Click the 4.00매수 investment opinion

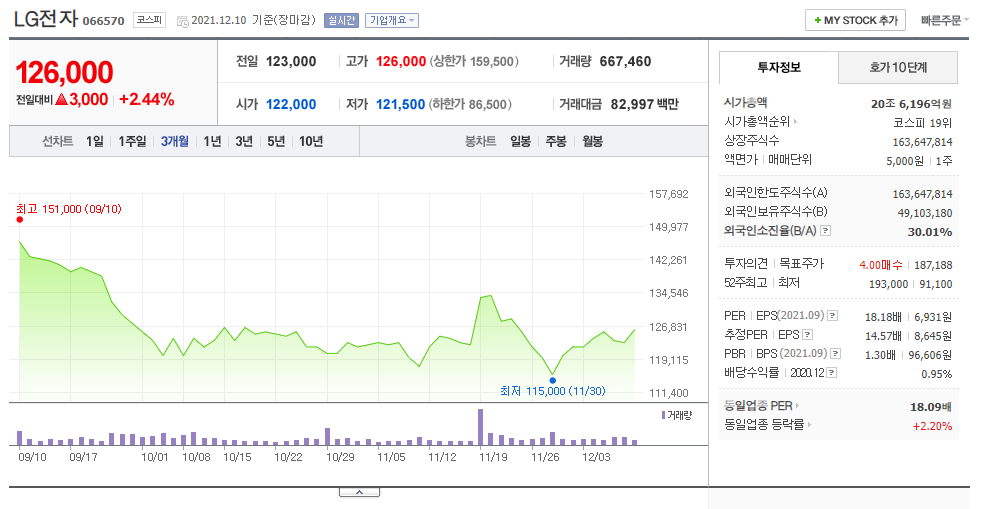pyautogui.click(x=881, y=266)
